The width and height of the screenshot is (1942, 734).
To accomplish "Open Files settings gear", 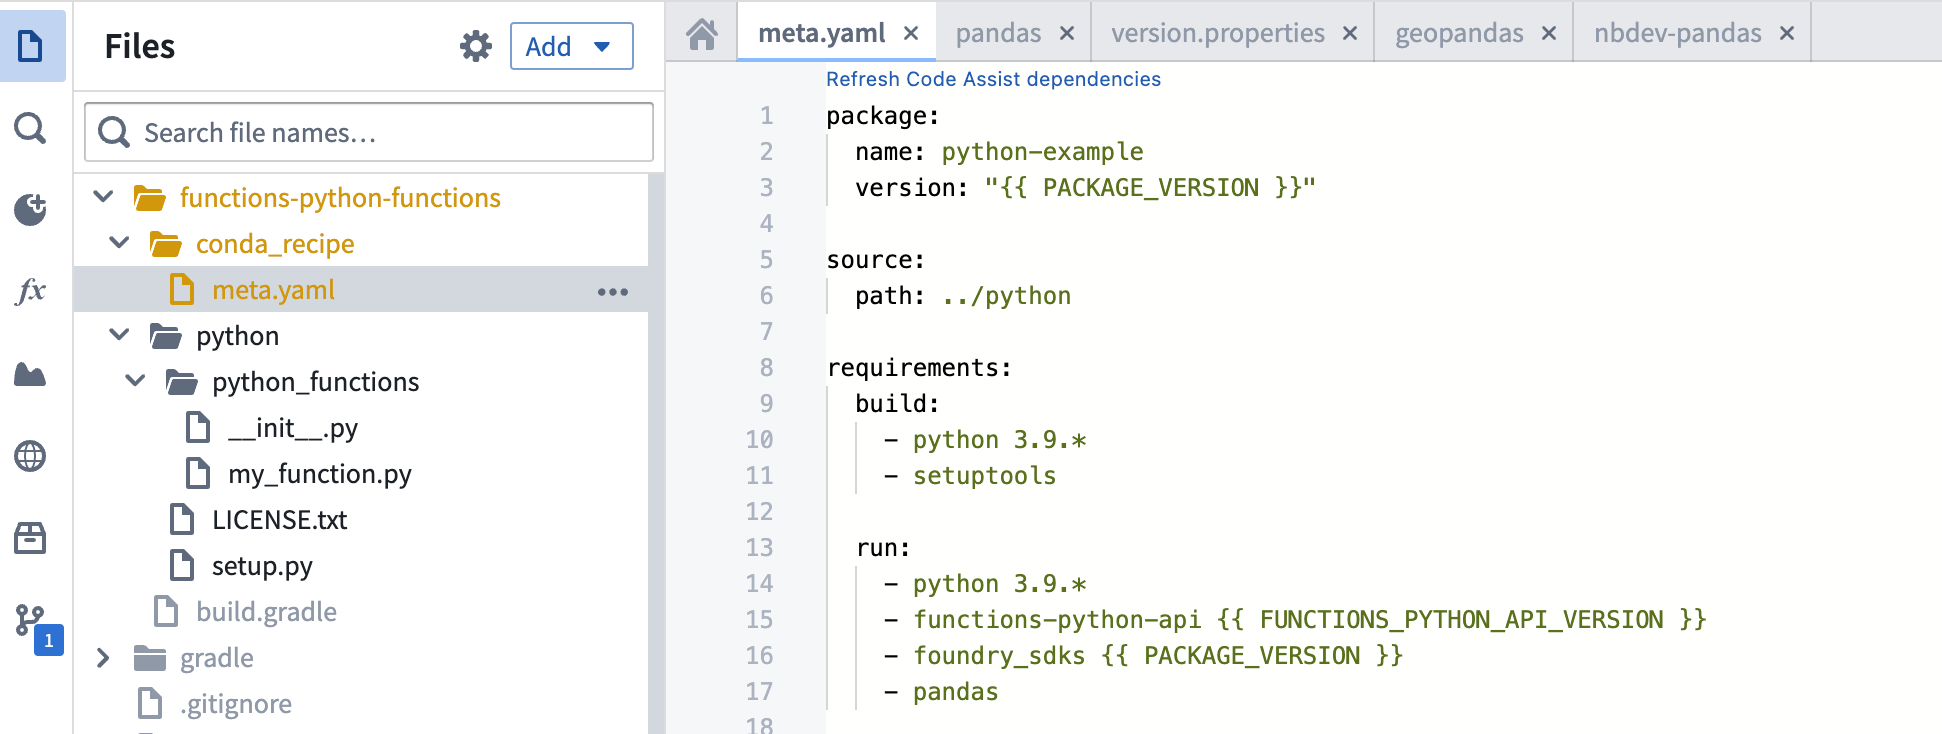I will (x=476, y=46).
